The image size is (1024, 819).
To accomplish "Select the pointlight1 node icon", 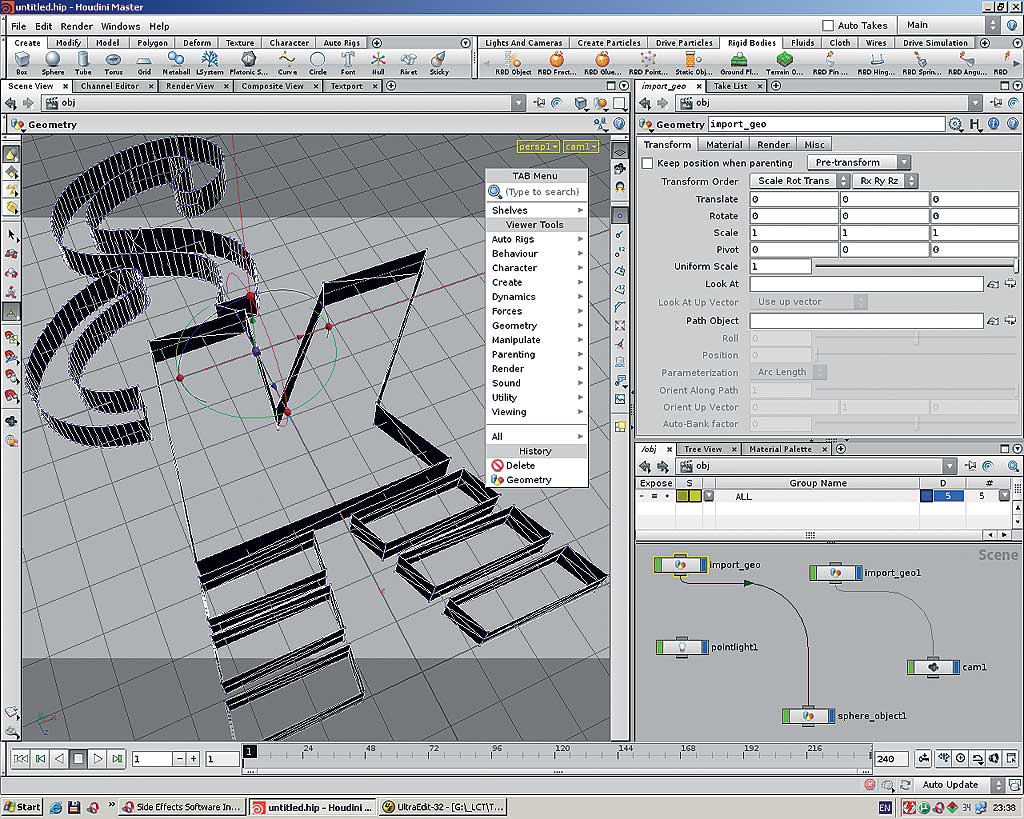I will click(682, 647).
